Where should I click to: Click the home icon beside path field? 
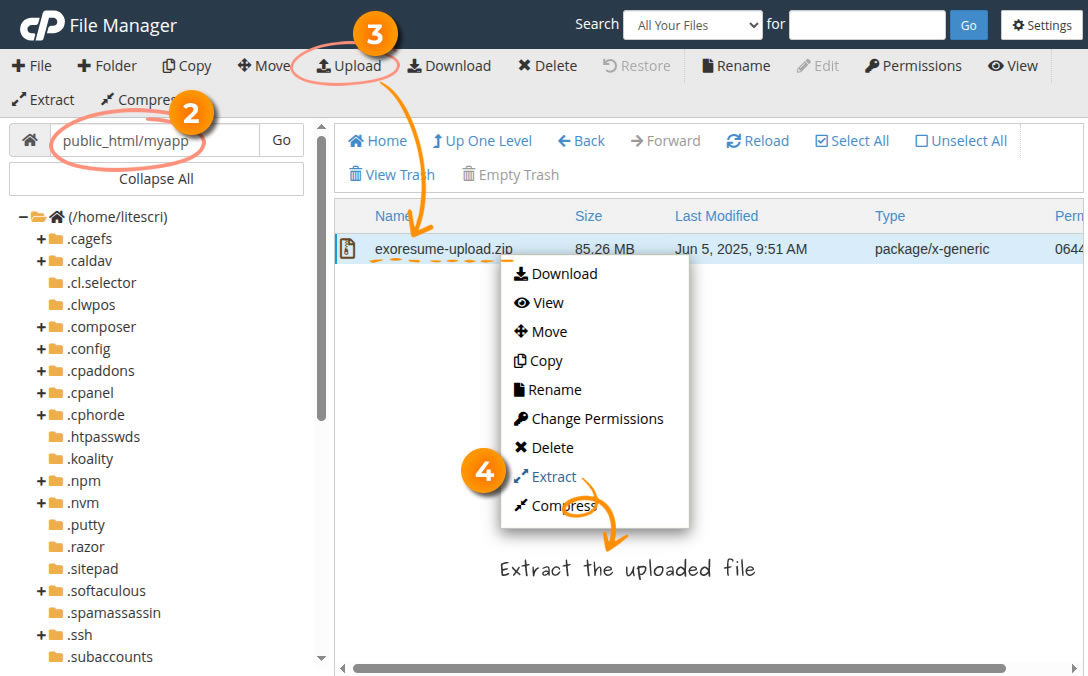coord(30,140)
